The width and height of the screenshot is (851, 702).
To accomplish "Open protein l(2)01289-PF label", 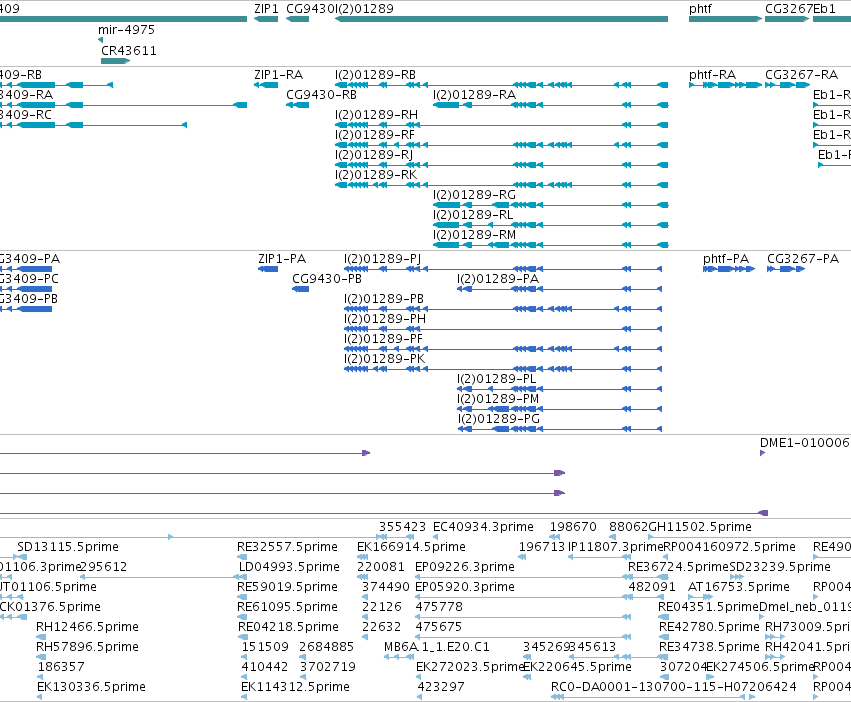I will [x=383, y=339].
